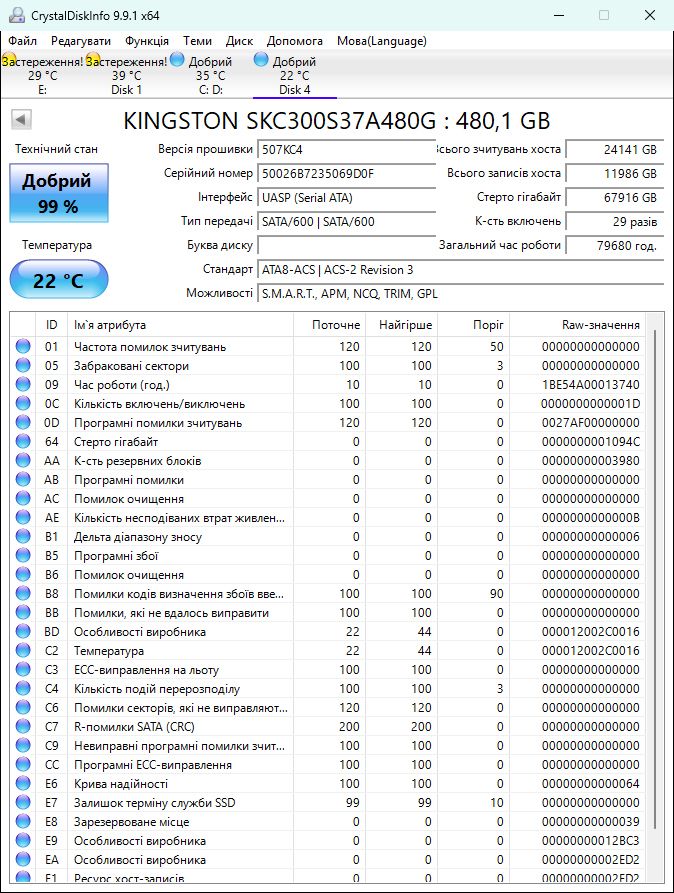Open the Редагувати menu
This screenshot has height=893, width=674.
click(81, 41)
